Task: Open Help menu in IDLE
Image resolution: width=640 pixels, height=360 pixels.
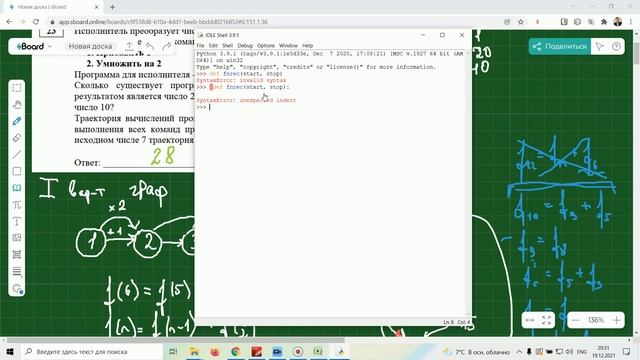Action: point(308,45)
